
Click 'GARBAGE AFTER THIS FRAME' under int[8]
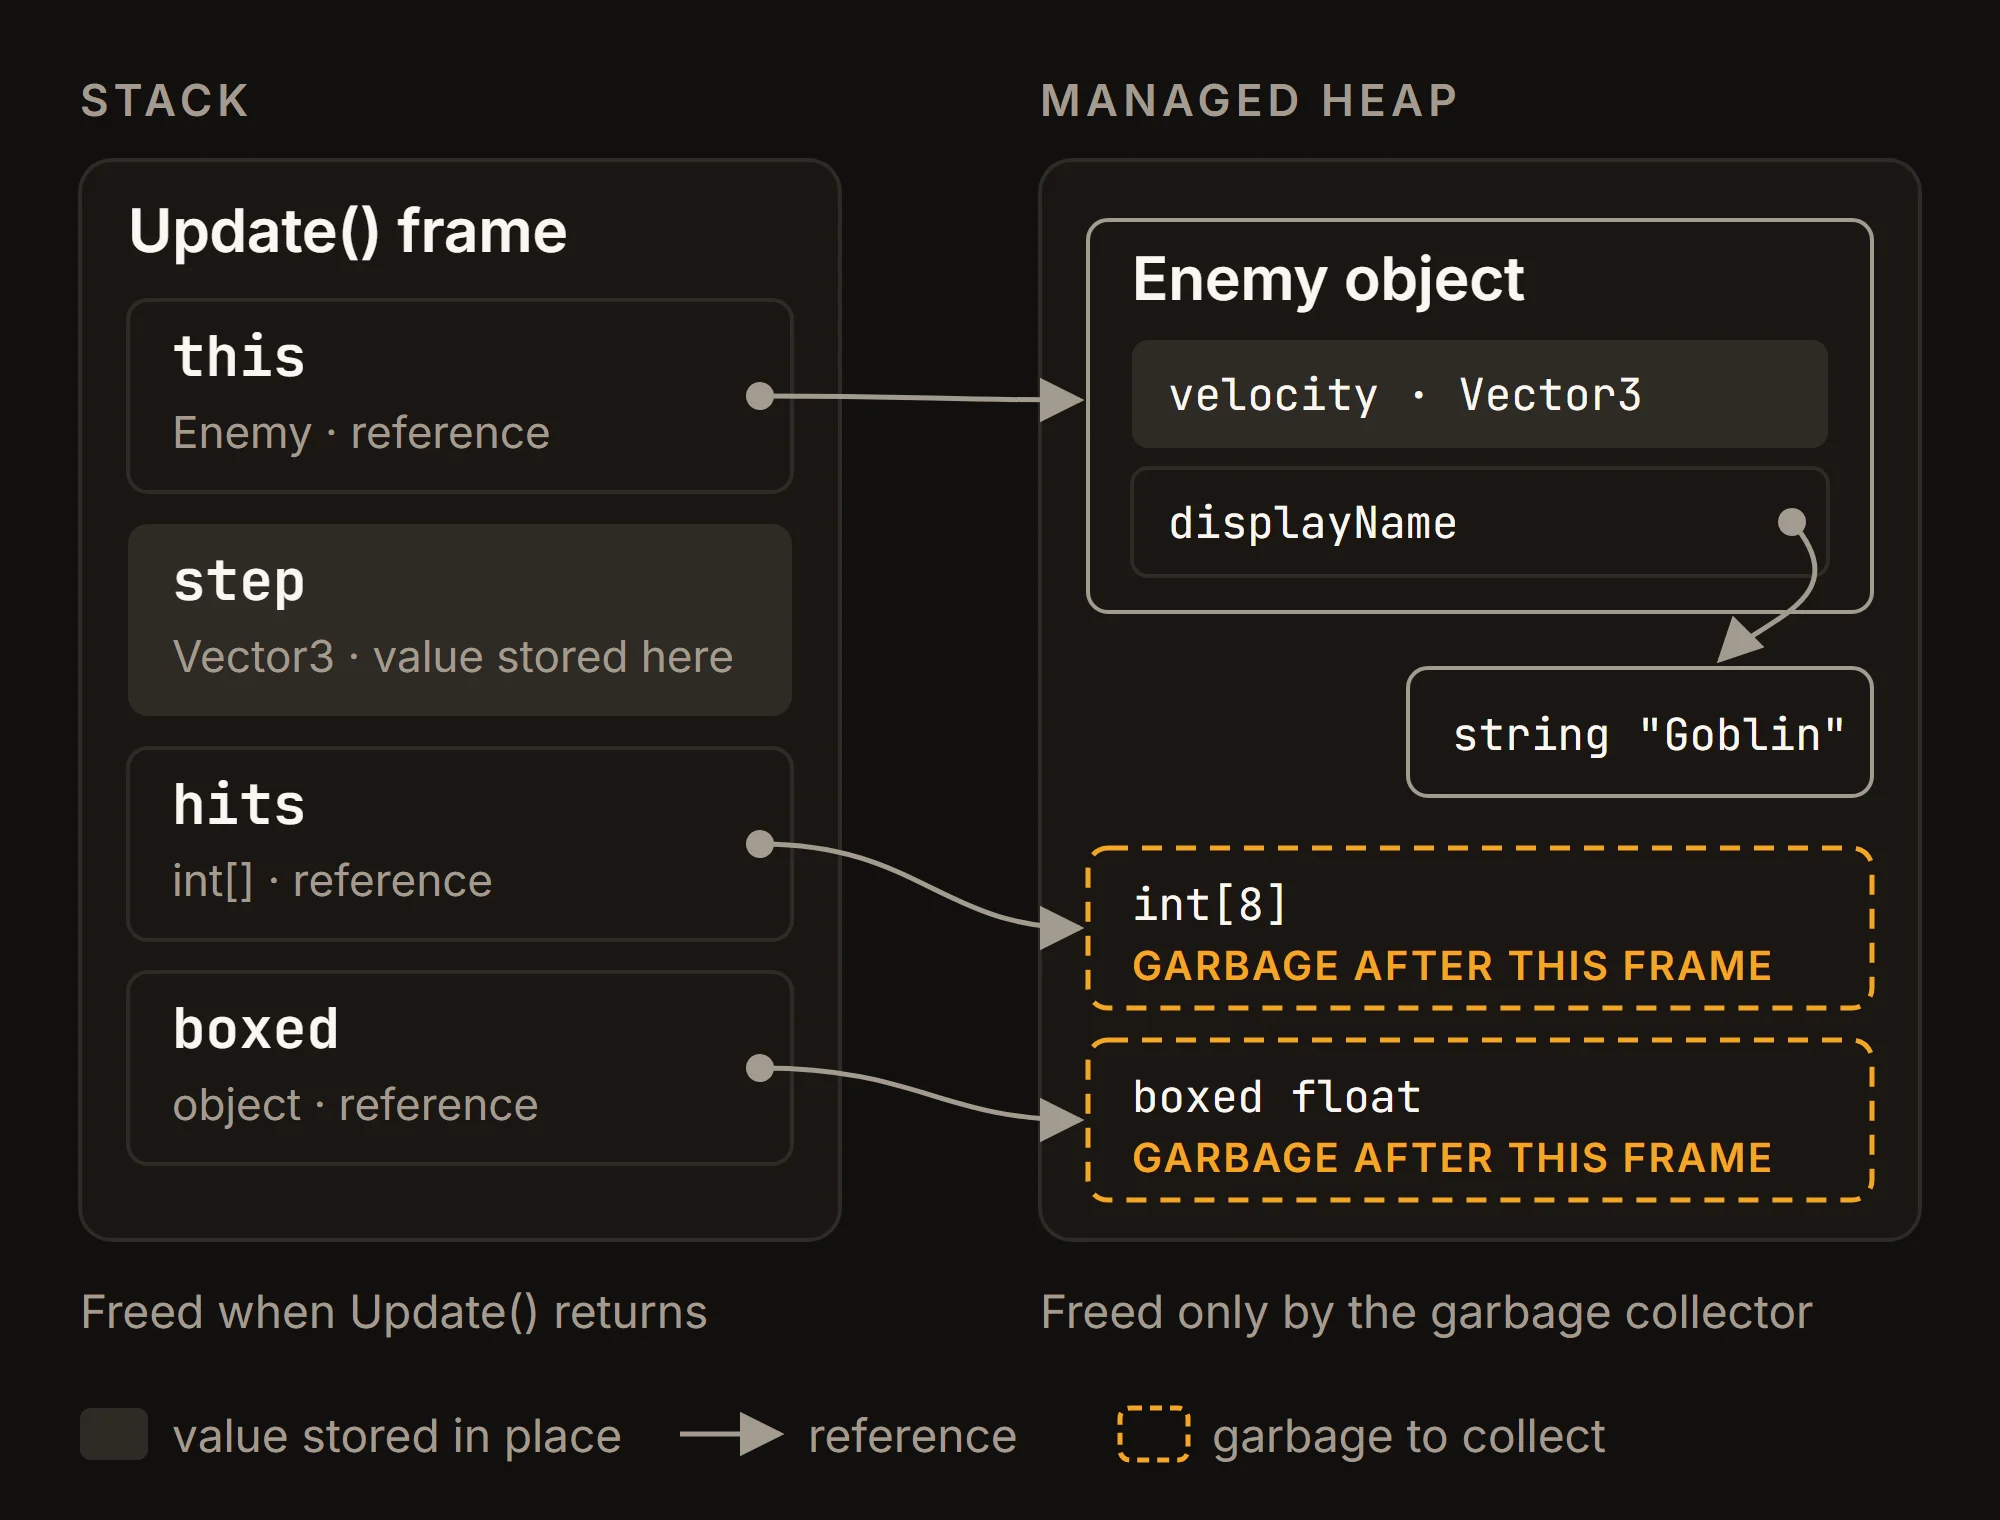(1452, 966)
